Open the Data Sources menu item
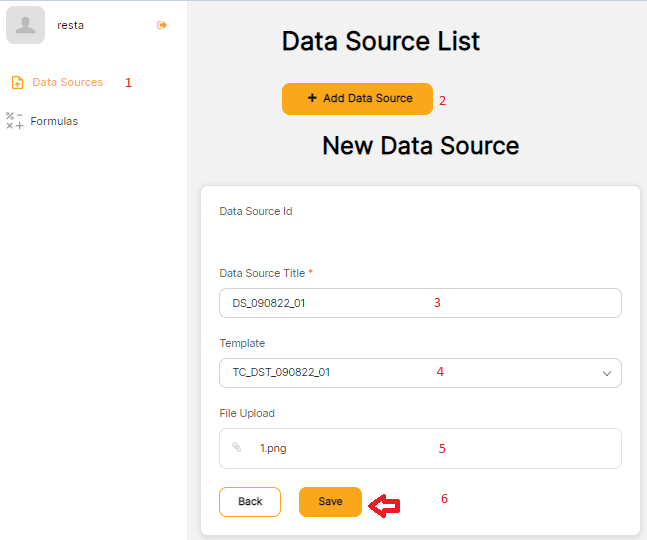The height and width of the screenshot is (540, 647). [x=67, y=82]
